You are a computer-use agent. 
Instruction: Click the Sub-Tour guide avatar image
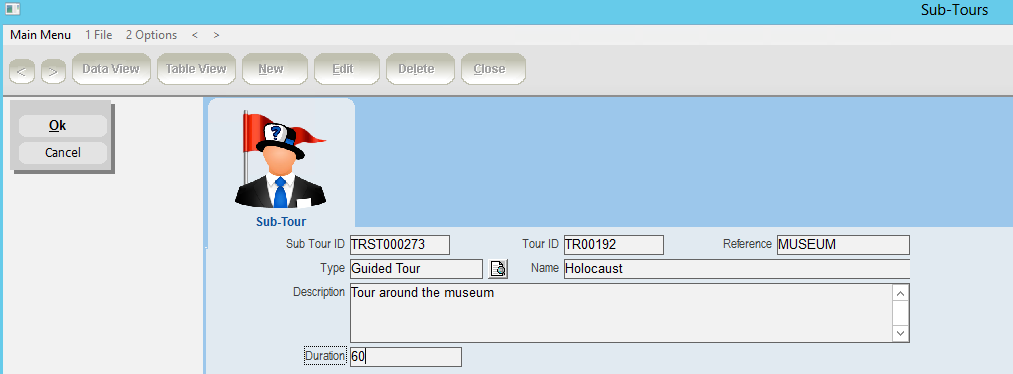(x=281, y=160)
